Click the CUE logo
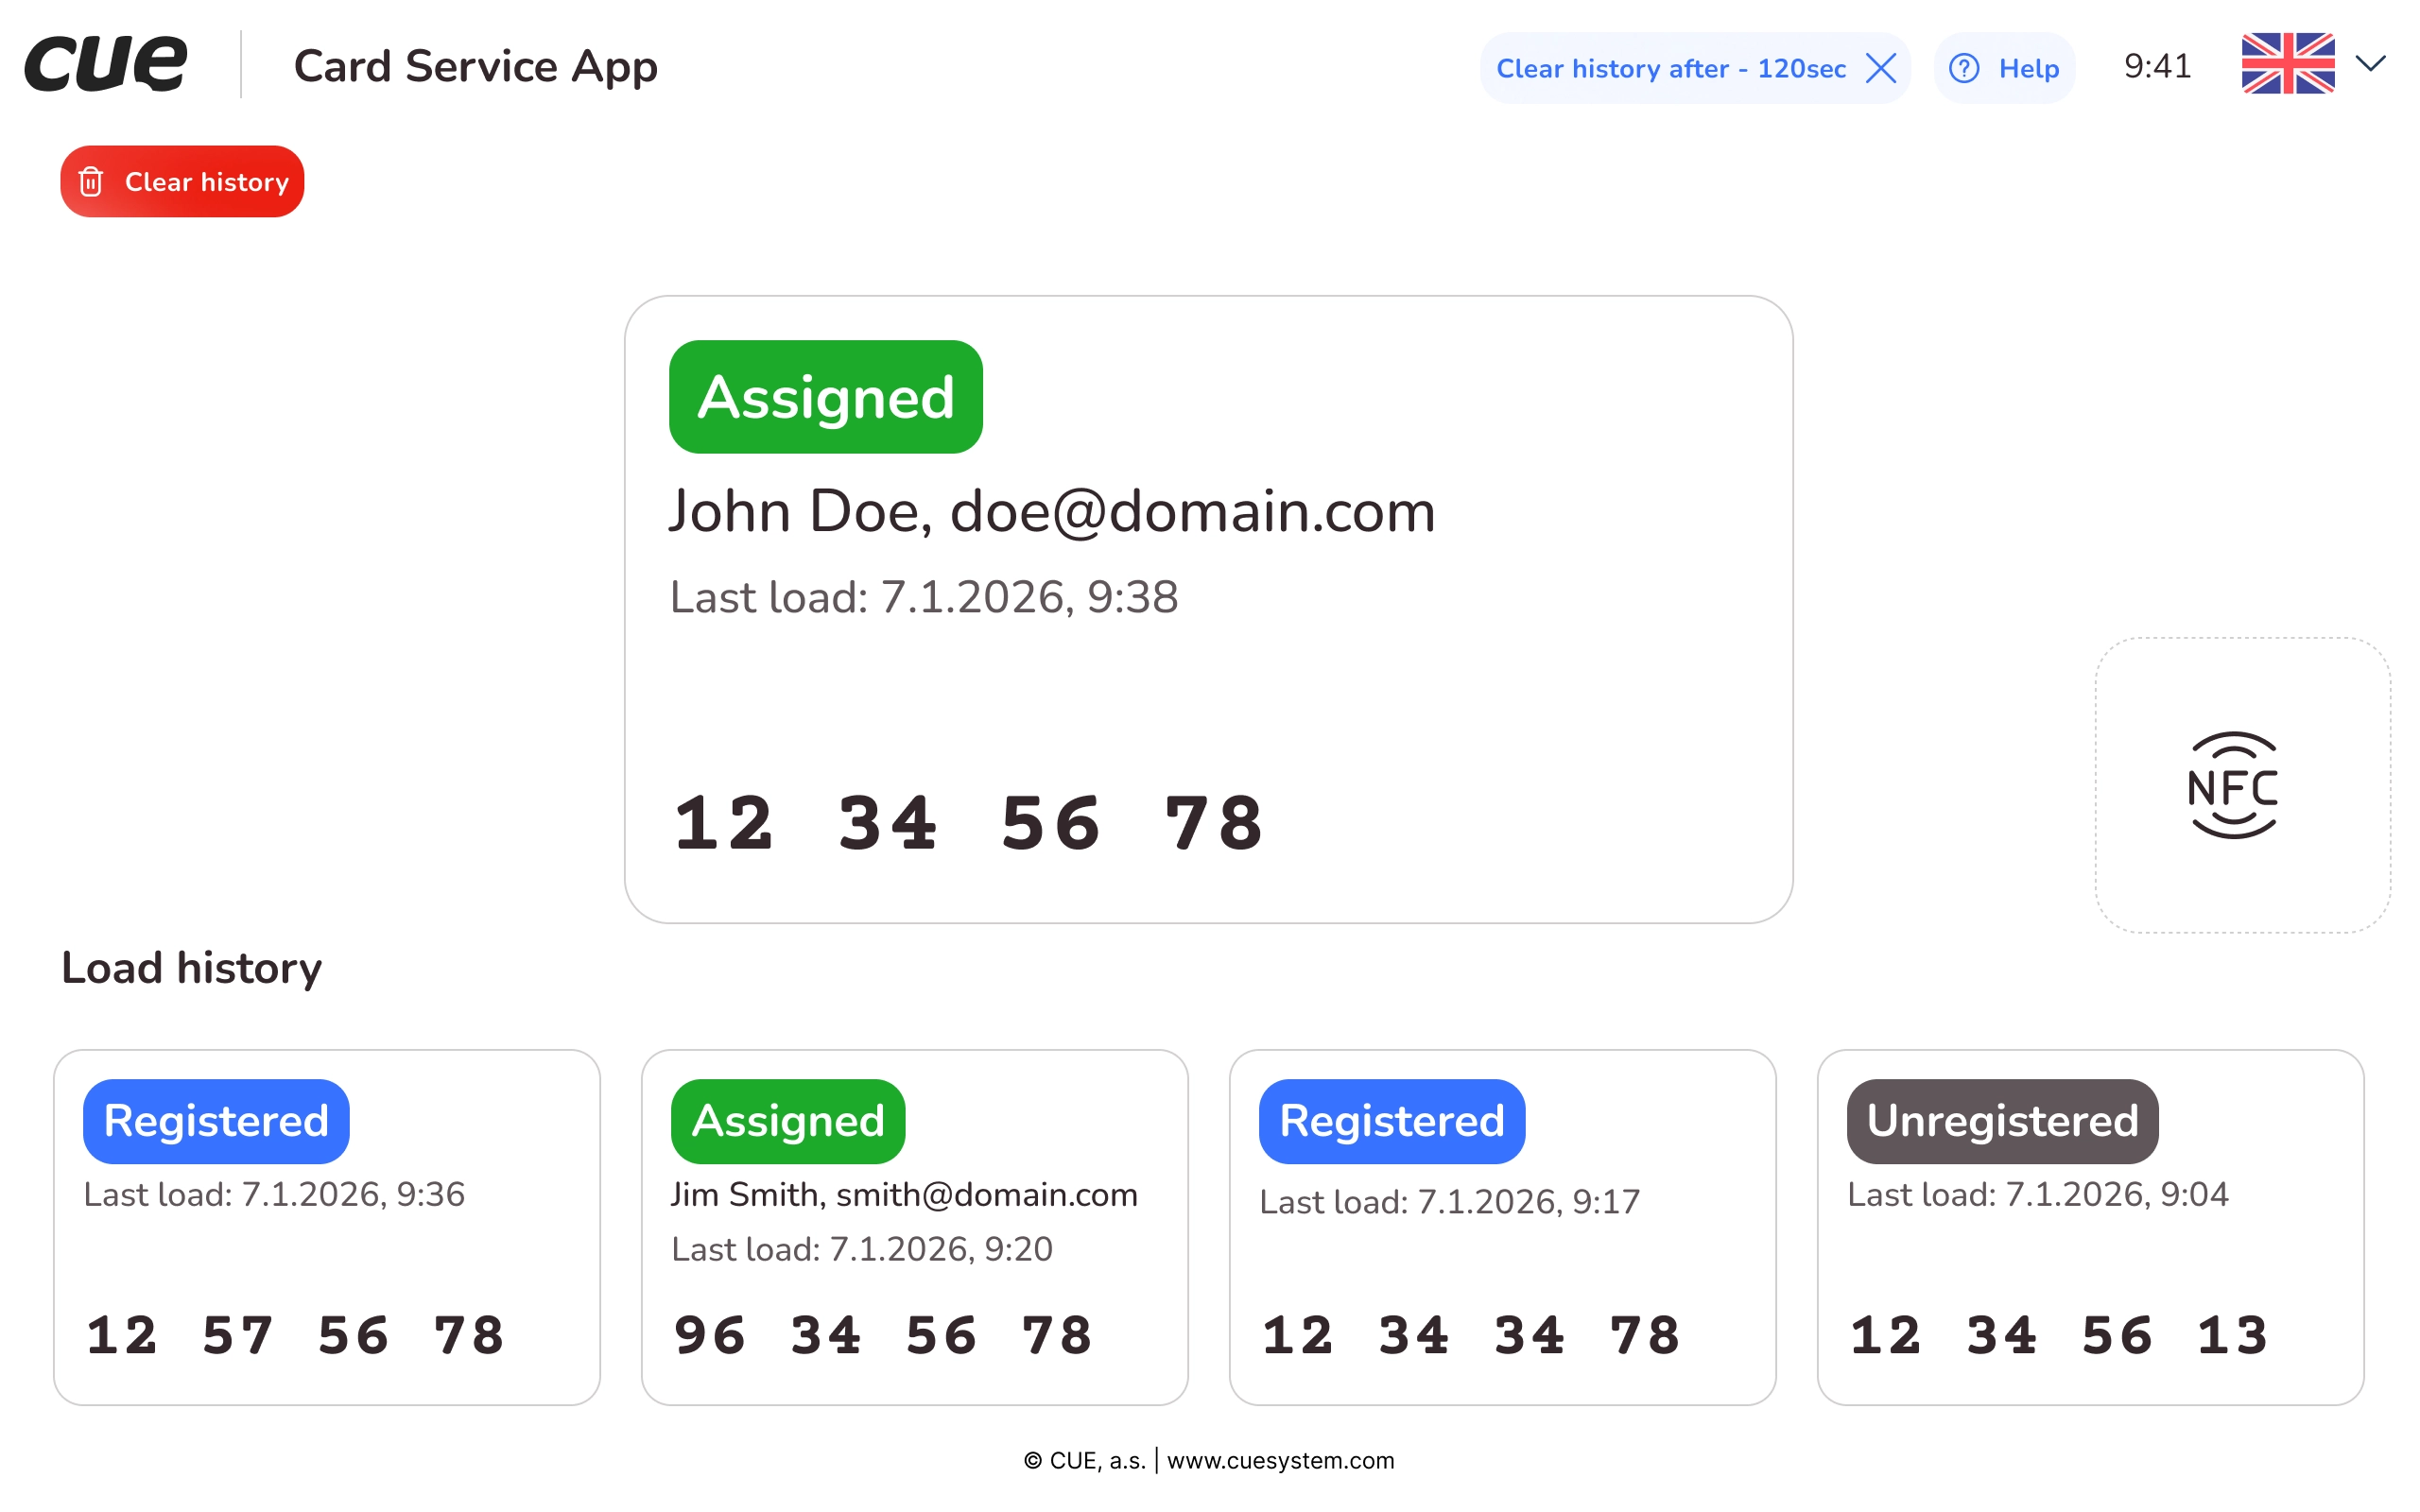The width and height of the screenshot is (2420, 1512). (106, 64)
